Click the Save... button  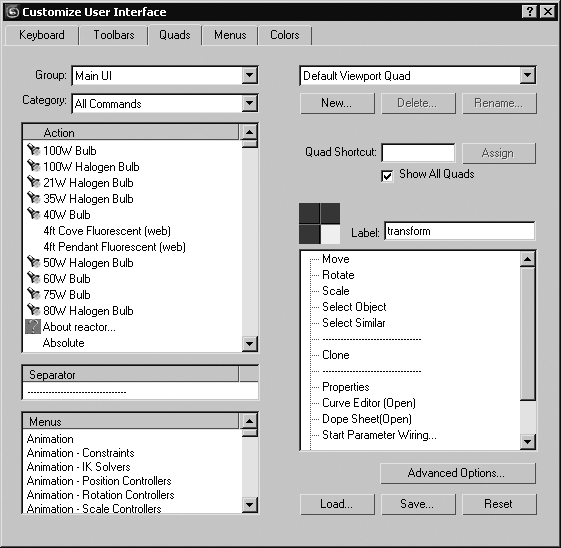tap(418, 504)
